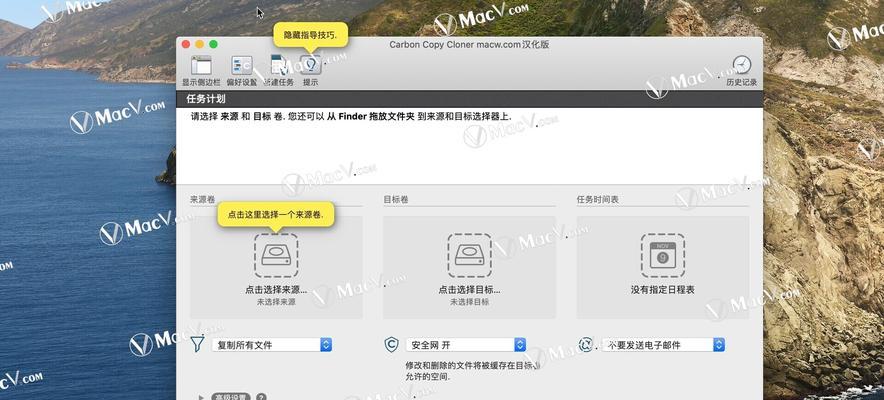The height and width of the screenshot is (400, 884).
Task: Click the destination disk selector icon
Action: click(x=470, y=255)
